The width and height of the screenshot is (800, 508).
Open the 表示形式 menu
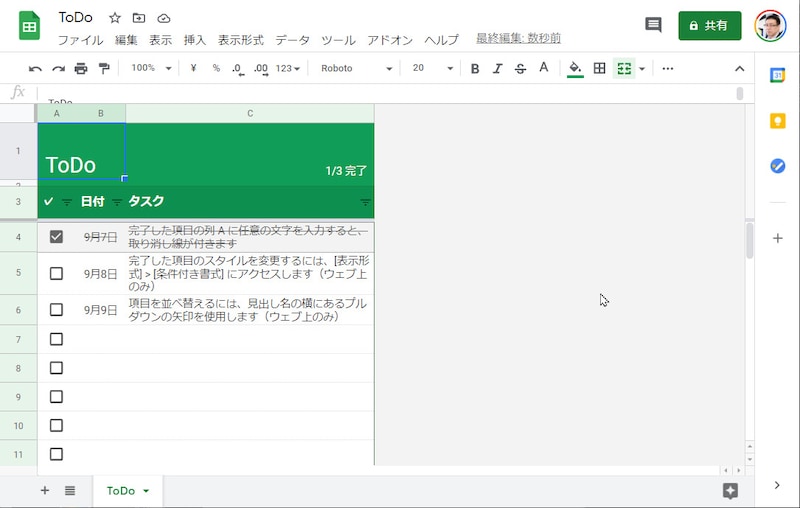click(x=240, y=40)
